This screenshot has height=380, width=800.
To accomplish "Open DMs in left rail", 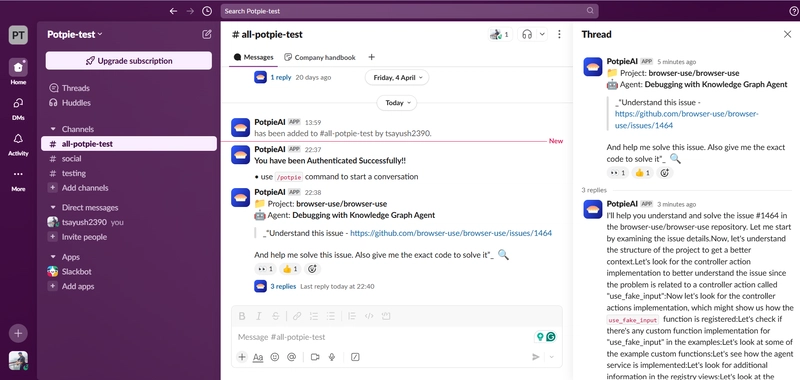I will click(18, 109).
